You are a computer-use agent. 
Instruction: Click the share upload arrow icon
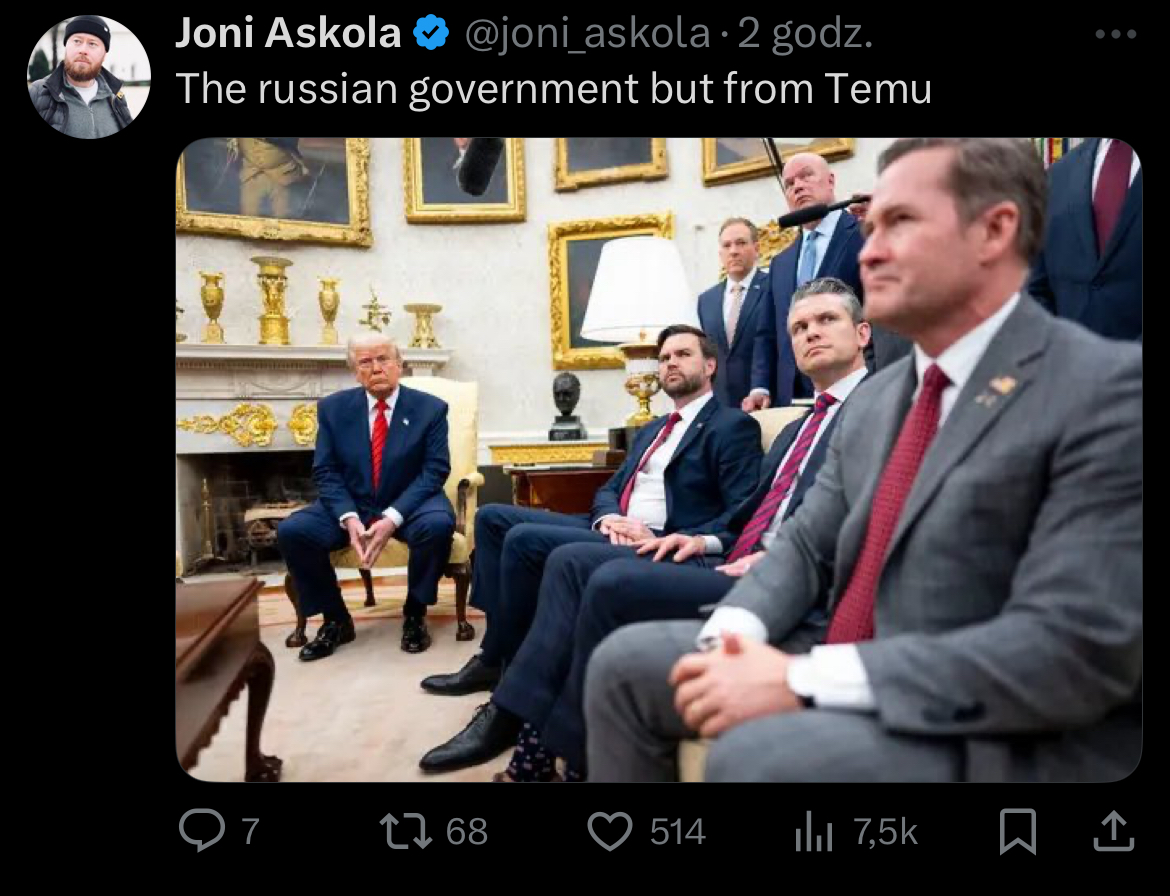1113,831
